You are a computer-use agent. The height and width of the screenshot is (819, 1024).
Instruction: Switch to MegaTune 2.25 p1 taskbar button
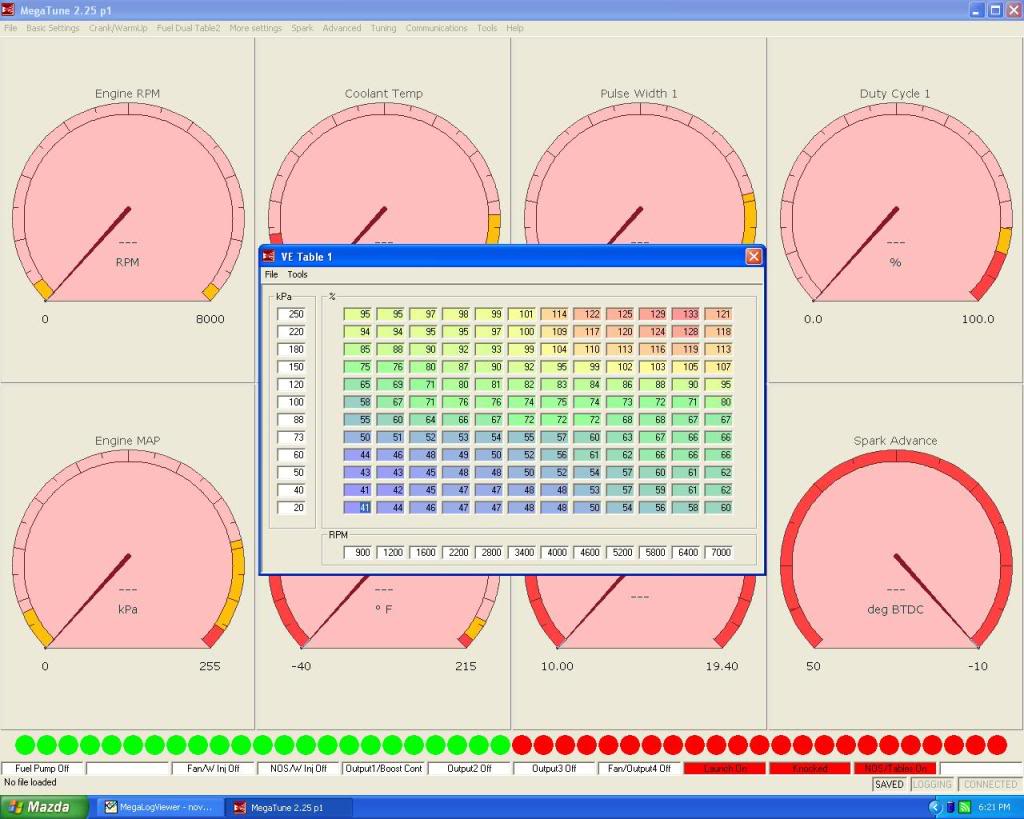pos(287,807)
